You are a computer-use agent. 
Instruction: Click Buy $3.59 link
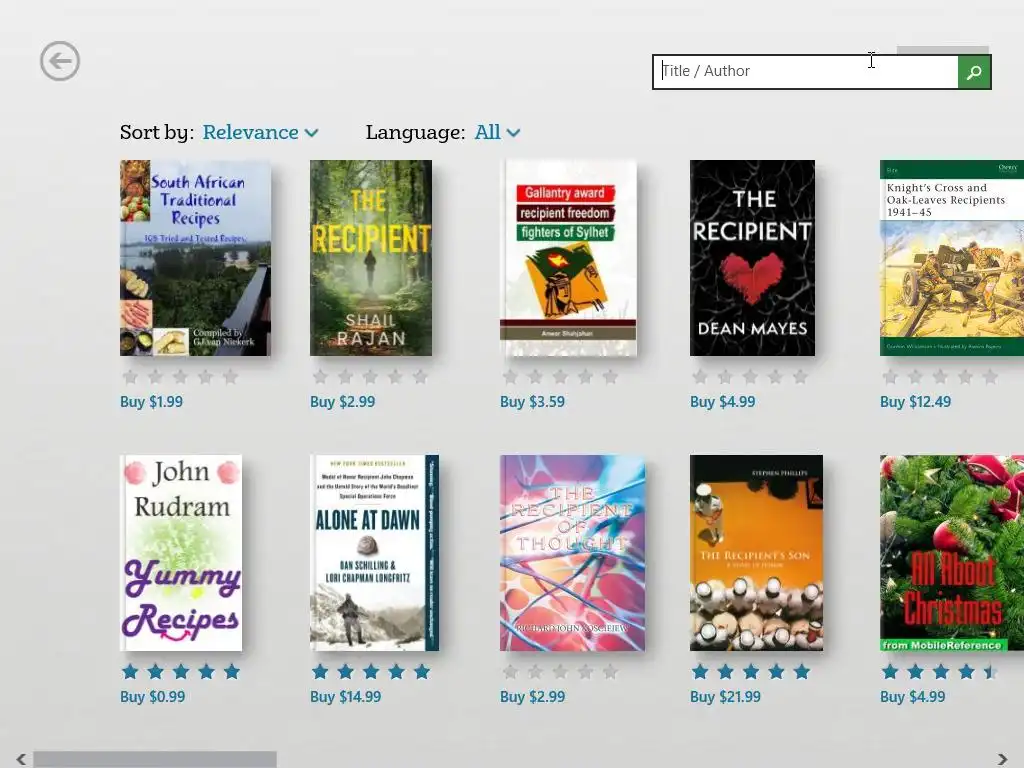(x=532, y=402)
